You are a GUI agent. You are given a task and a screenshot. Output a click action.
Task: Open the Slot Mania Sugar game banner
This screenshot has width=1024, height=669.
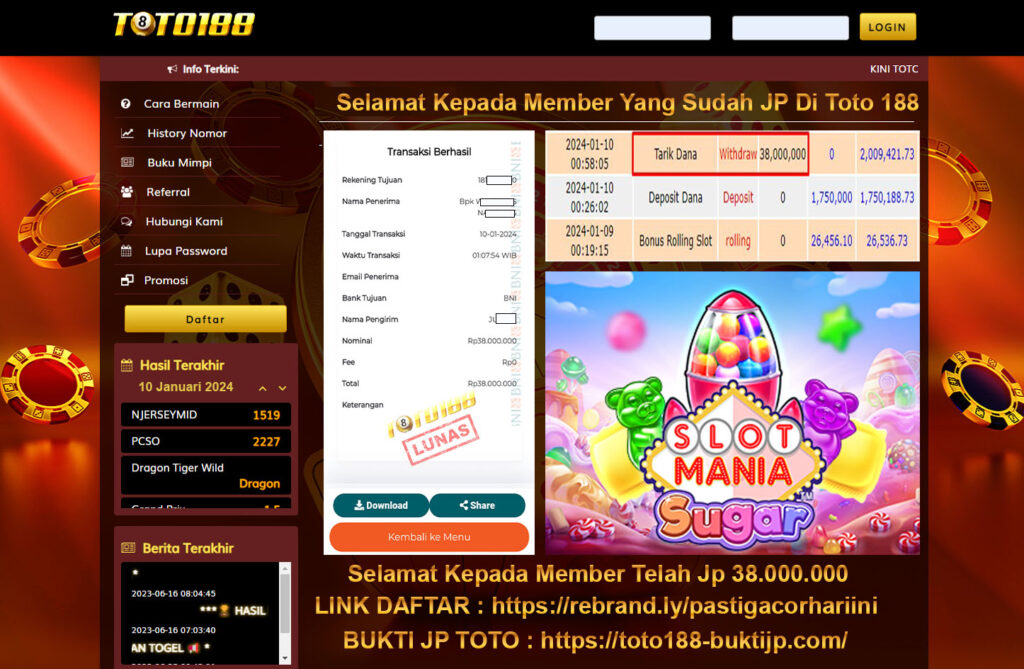pos(732,414)
